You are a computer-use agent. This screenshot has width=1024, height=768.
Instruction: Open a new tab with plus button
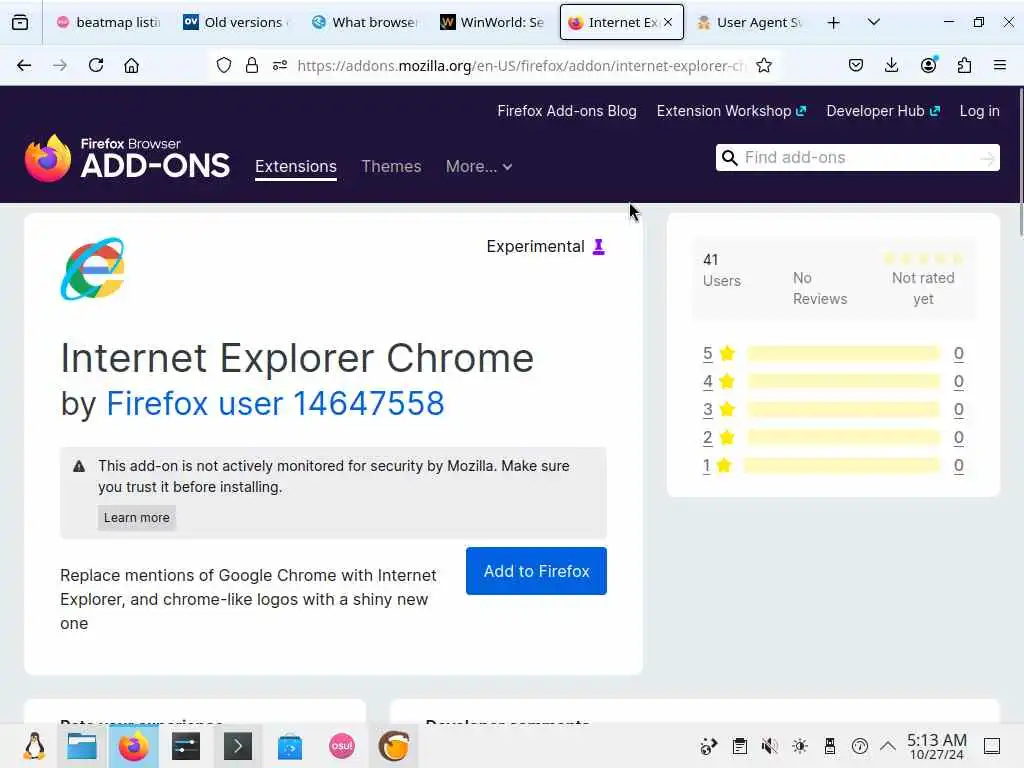pos(833,23)
